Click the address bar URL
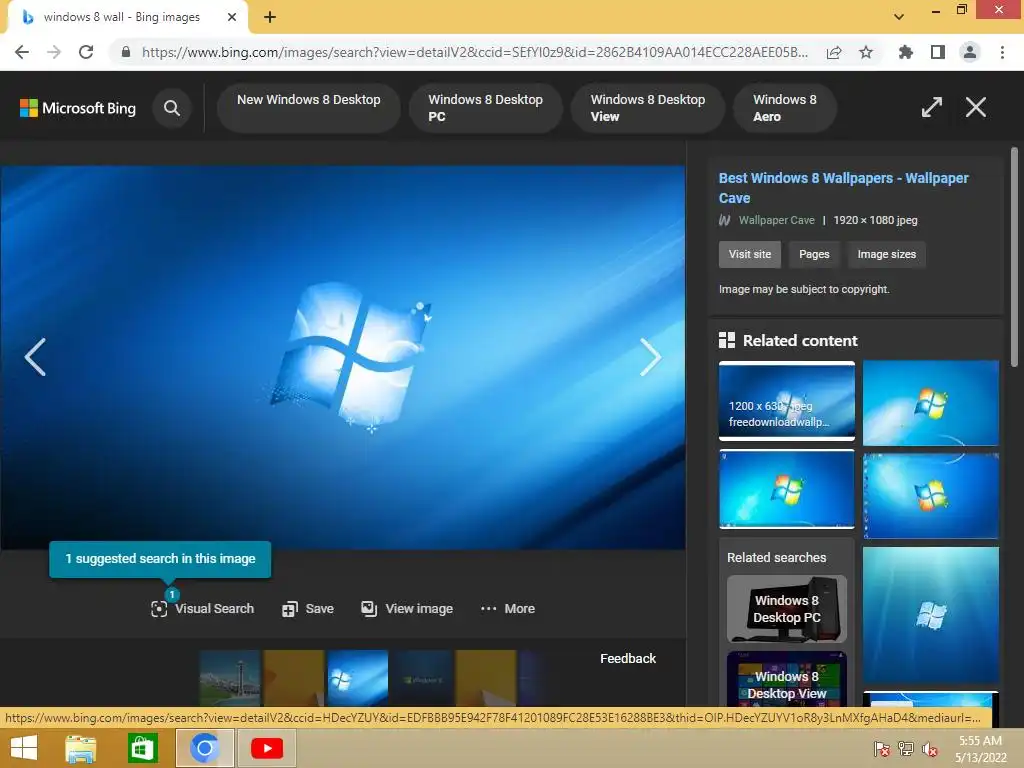Image resolution: width=1024 pixels, height=768 pixels. pyautogui.click(x=475, y=52)
